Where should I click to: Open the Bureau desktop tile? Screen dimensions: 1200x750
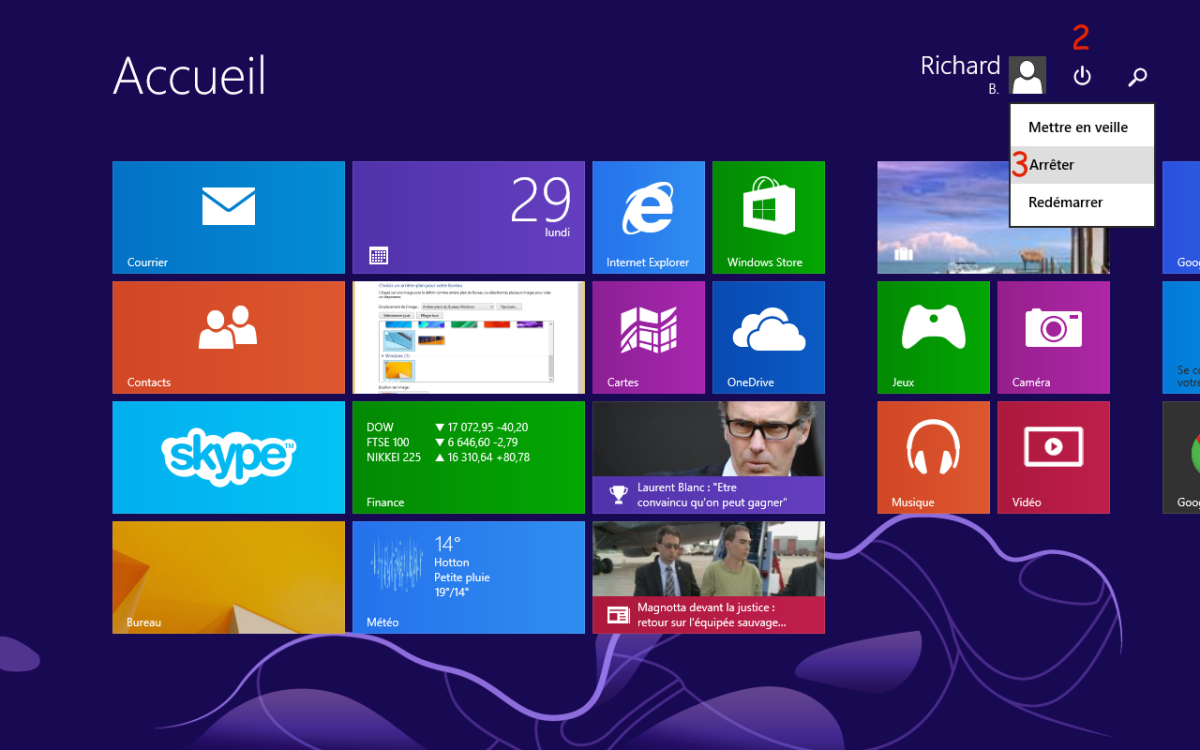pos(229,577)
